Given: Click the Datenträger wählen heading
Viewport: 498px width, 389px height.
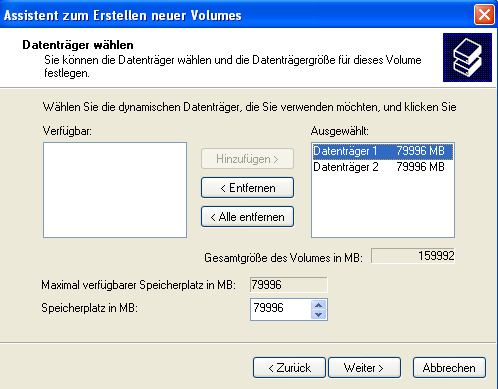Looking at the screenshot, I should [x=78, y=45].
